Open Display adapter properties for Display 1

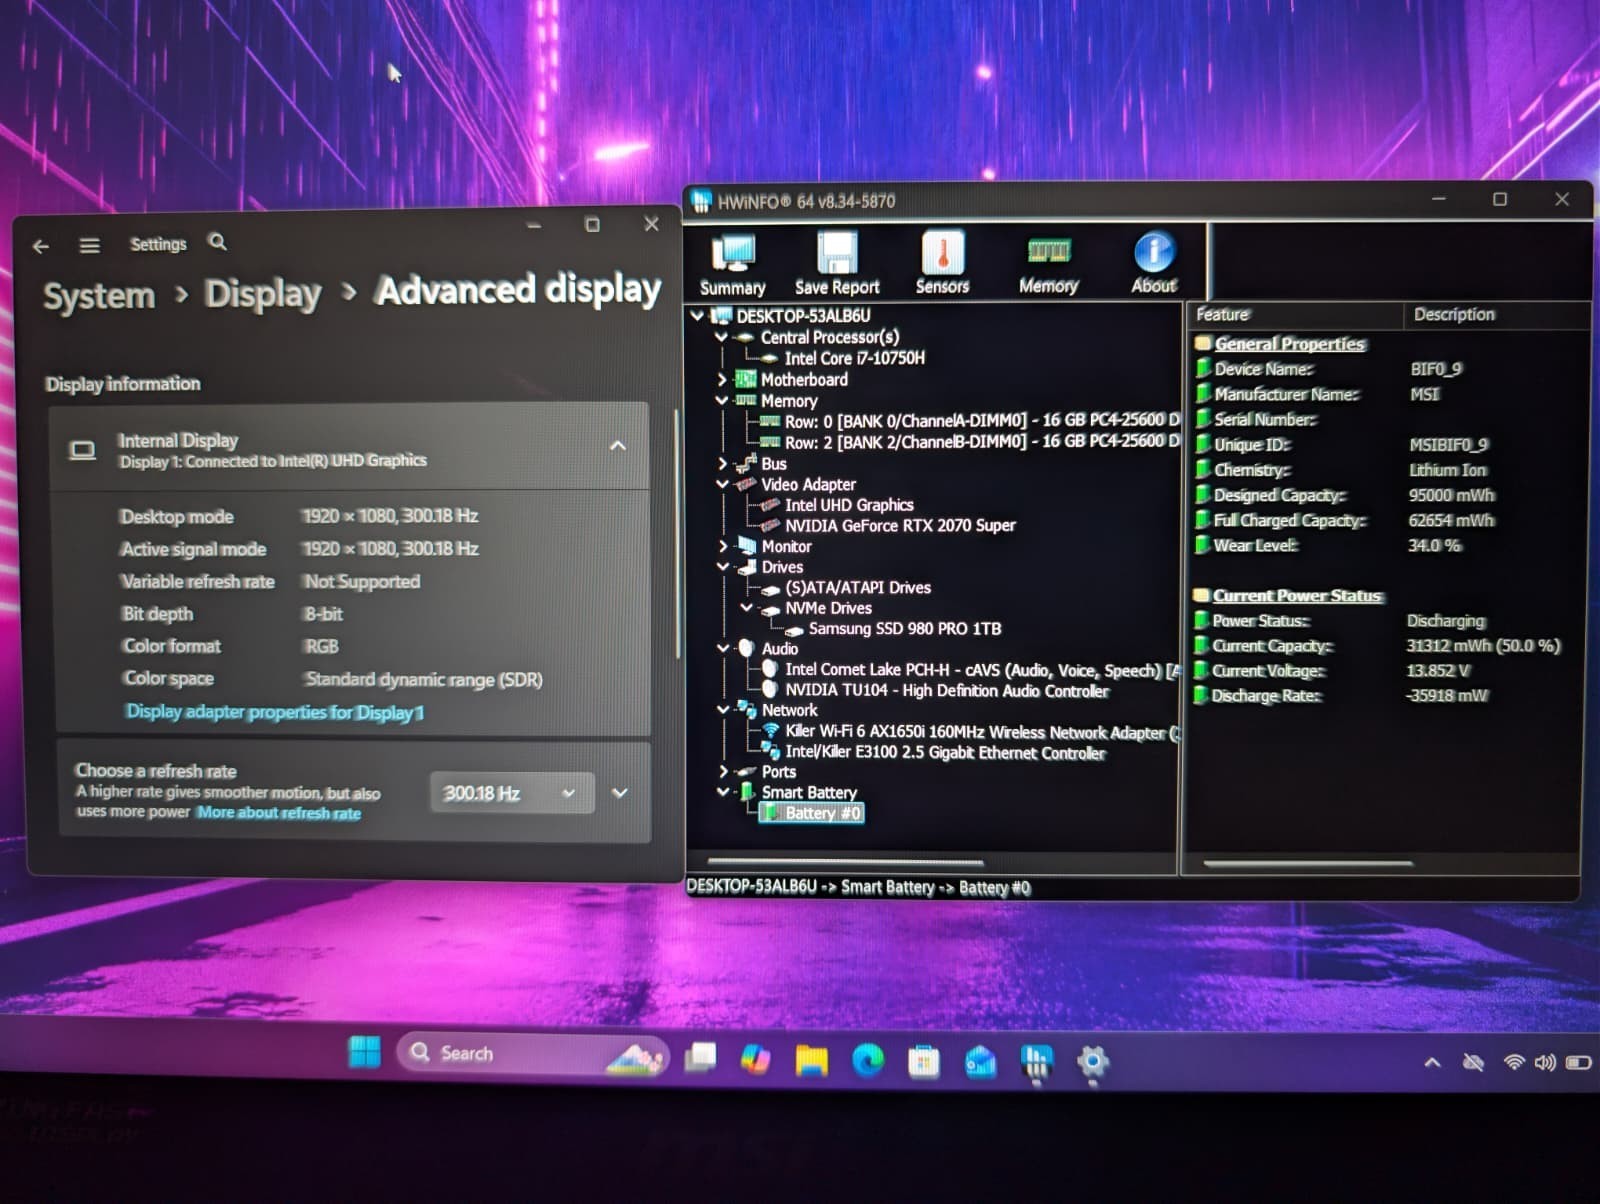(275, 712)
